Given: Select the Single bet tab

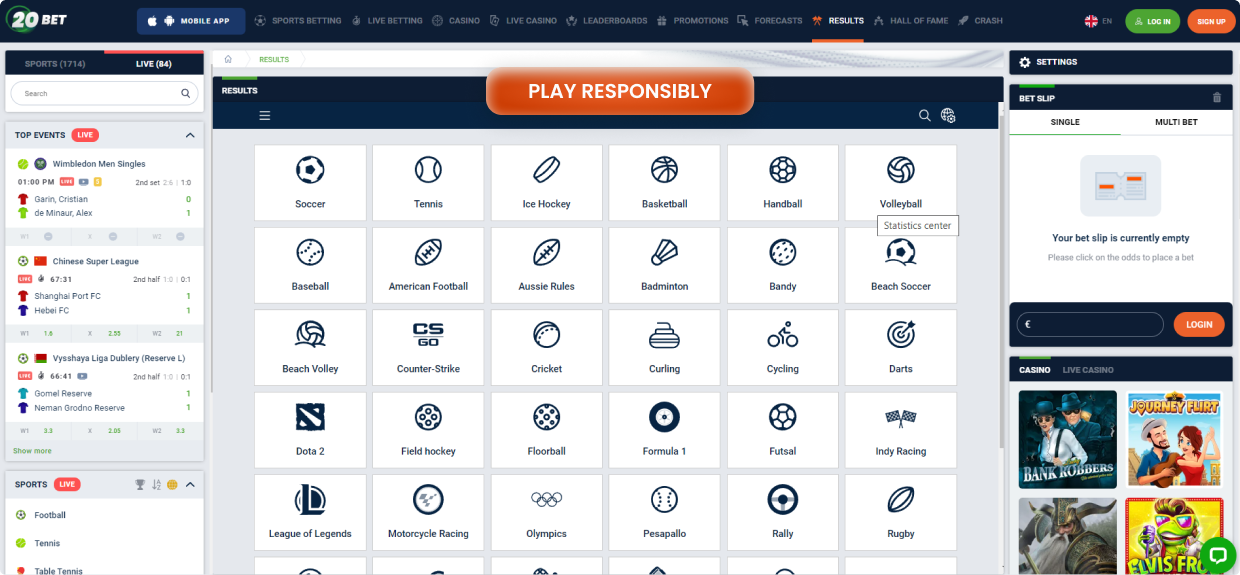Looking at the screenshot, I should (x=1065, y=122).
